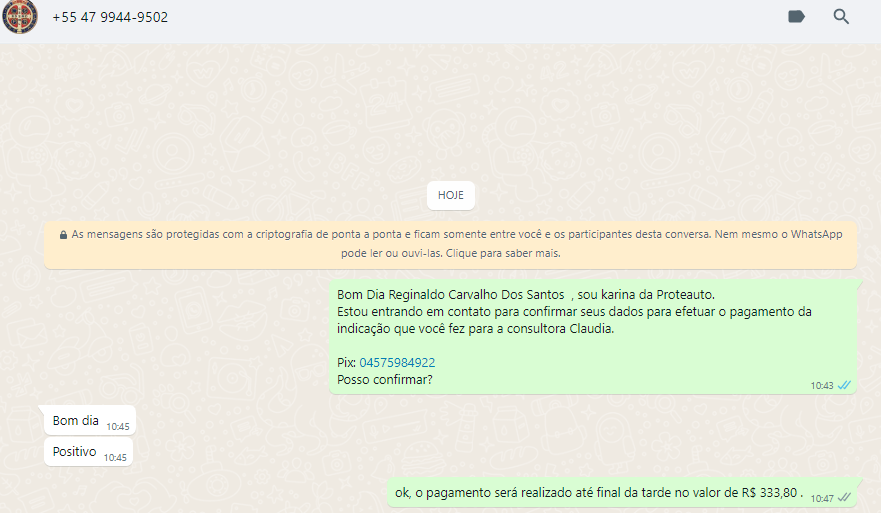Click the 10:45 timestamp beside "Positivo"
The image size is (881, 513).
(115, 457)
